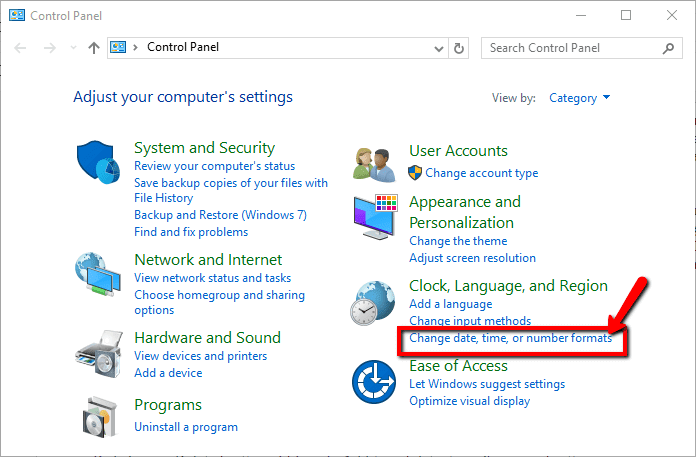696x457 pixels.
Task: Open Hardware and Sound category
Action: tap(207, 338)
